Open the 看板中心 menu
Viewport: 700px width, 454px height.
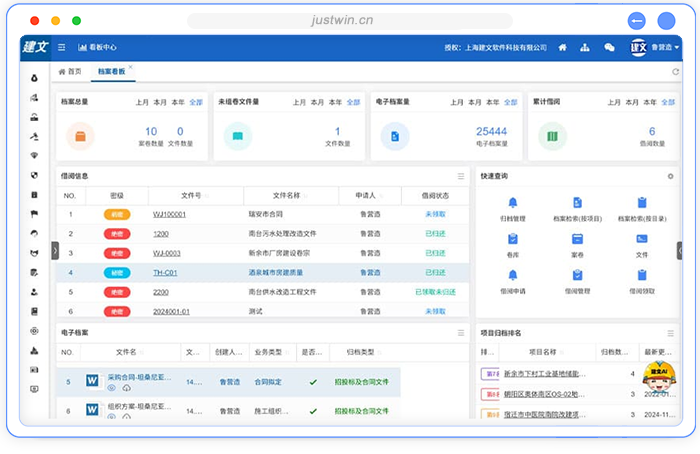tap(98, 47)
